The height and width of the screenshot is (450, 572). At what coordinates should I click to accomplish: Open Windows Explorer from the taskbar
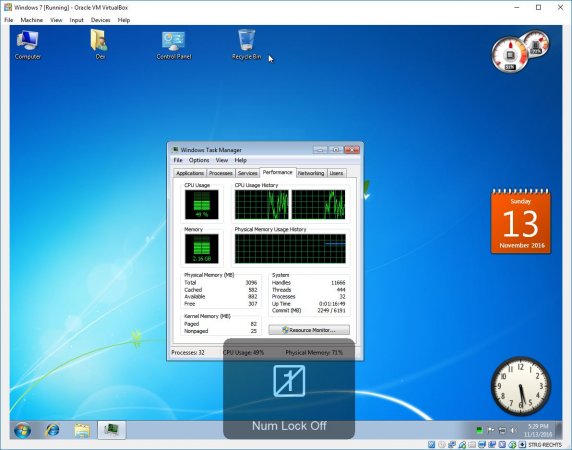pyautogui.click(x=82, y=430)
